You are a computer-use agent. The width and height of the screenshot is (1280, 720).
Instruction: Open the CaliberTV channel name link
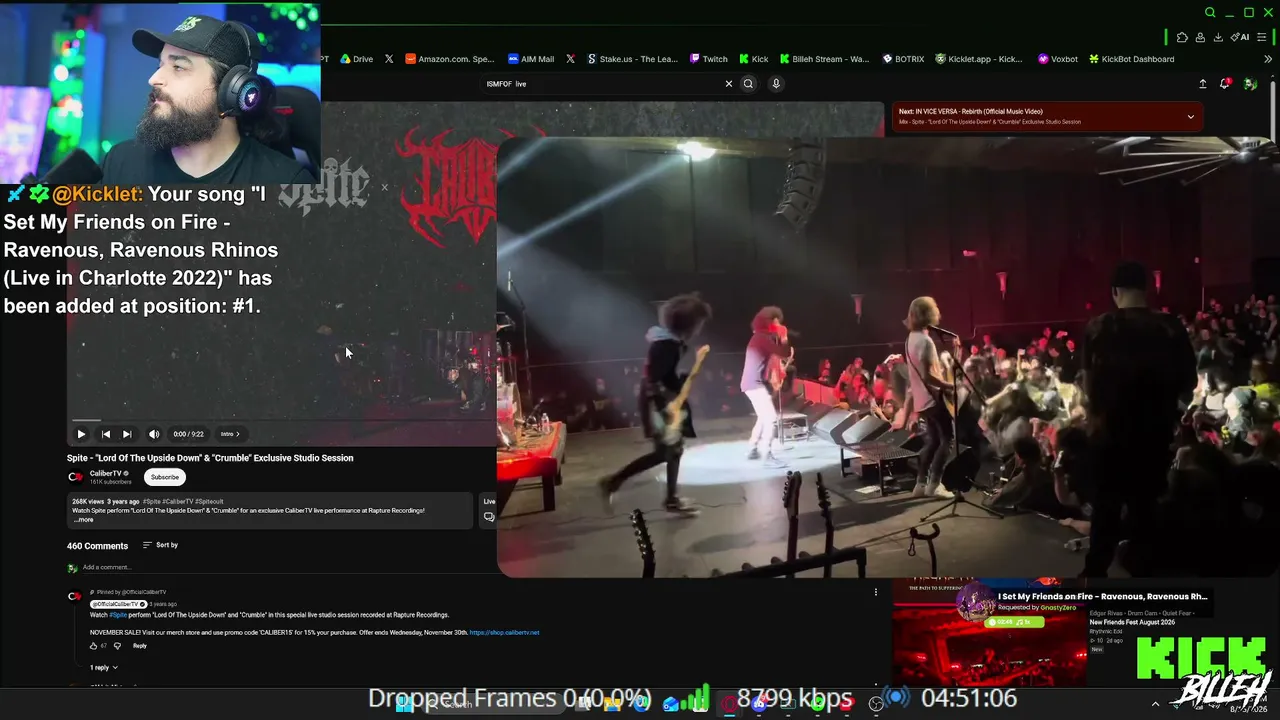click(x=106, y=473)
